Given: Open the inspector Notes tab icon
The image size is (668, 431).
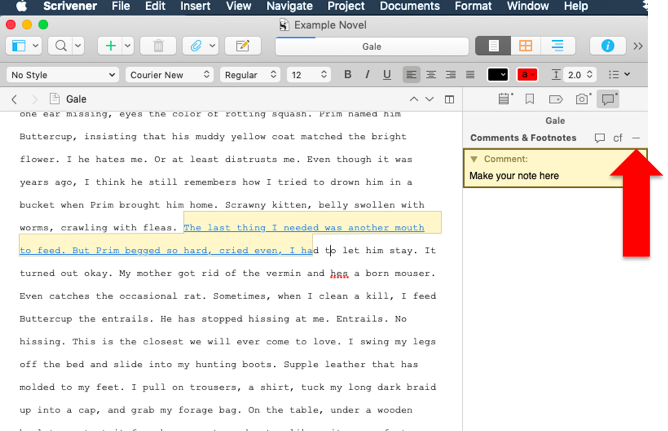Looking at the screenshot, I should (505, 99).
